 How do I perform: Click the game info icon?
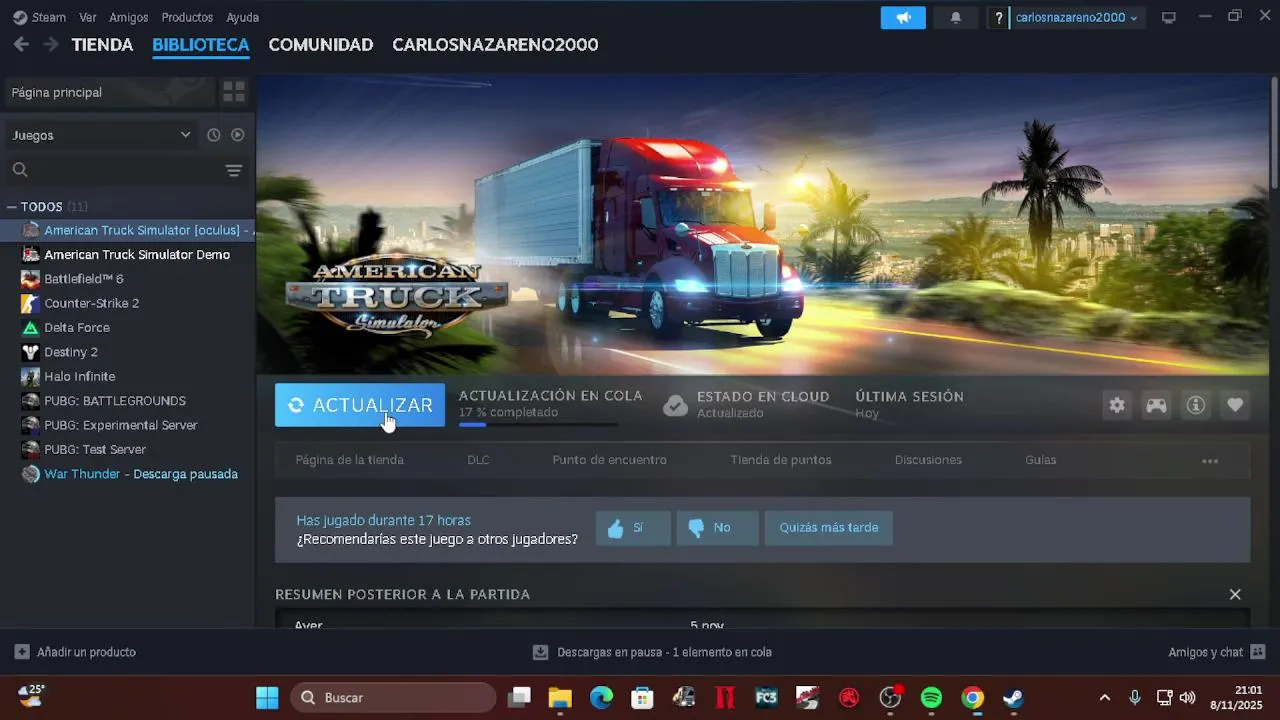(x=1195, y=405)
